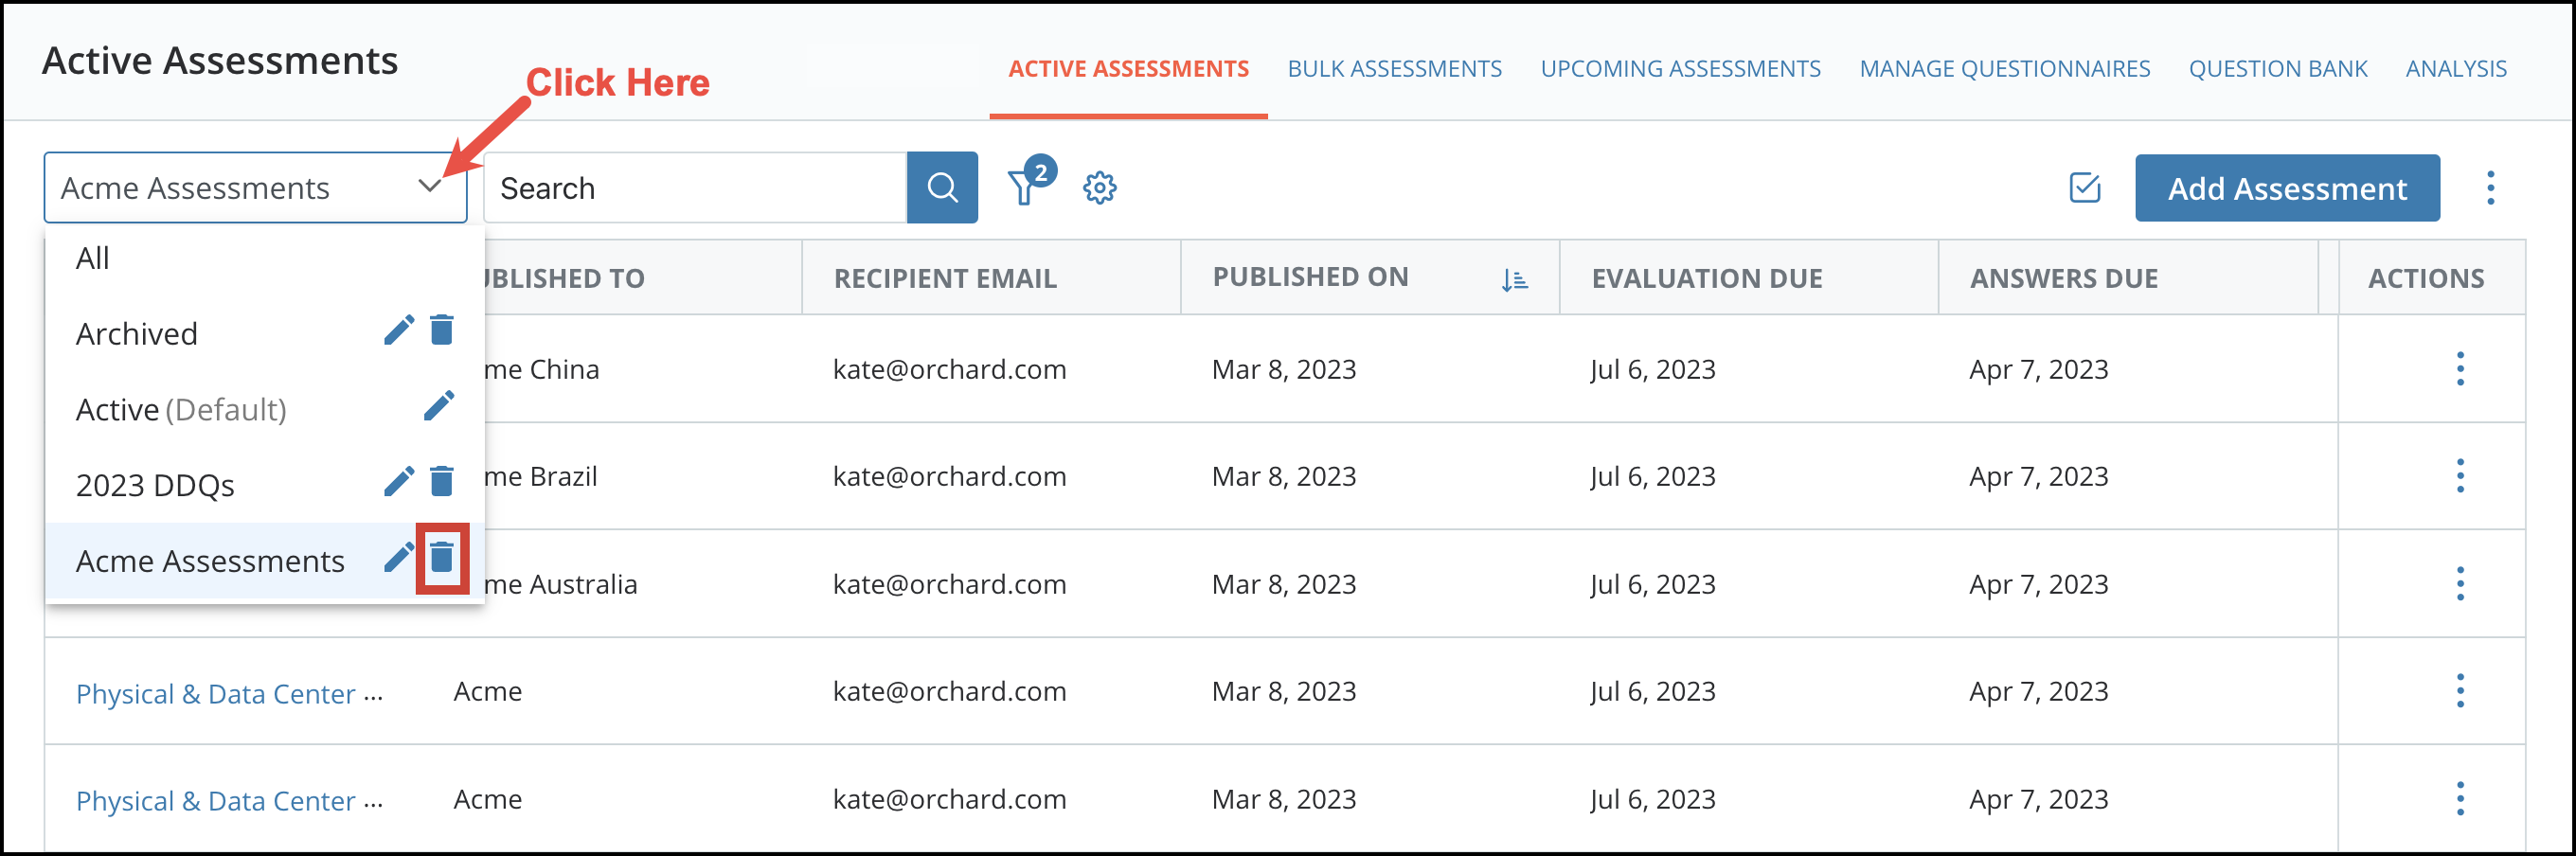
Task: Open the Physical & Data Center assessment link
Action: pos(218,693)
